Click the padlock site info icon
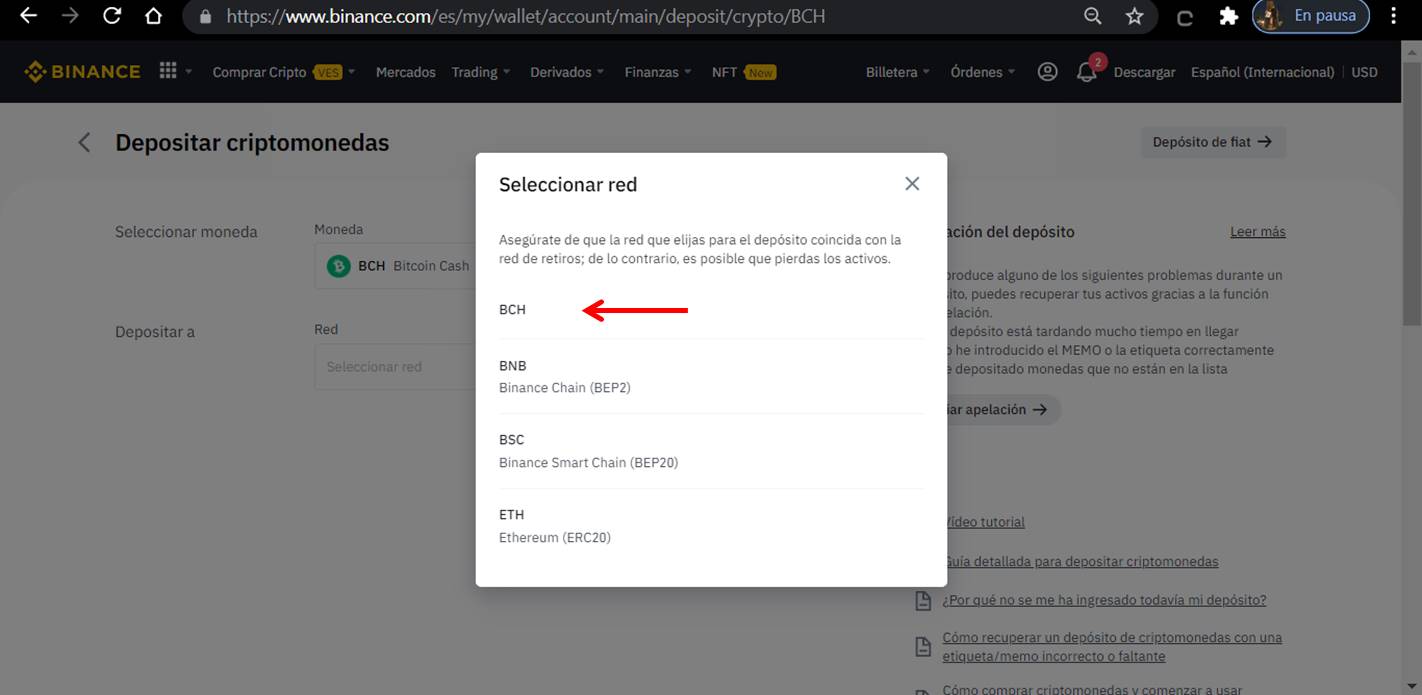The image size is (1422, 695). 206,17
